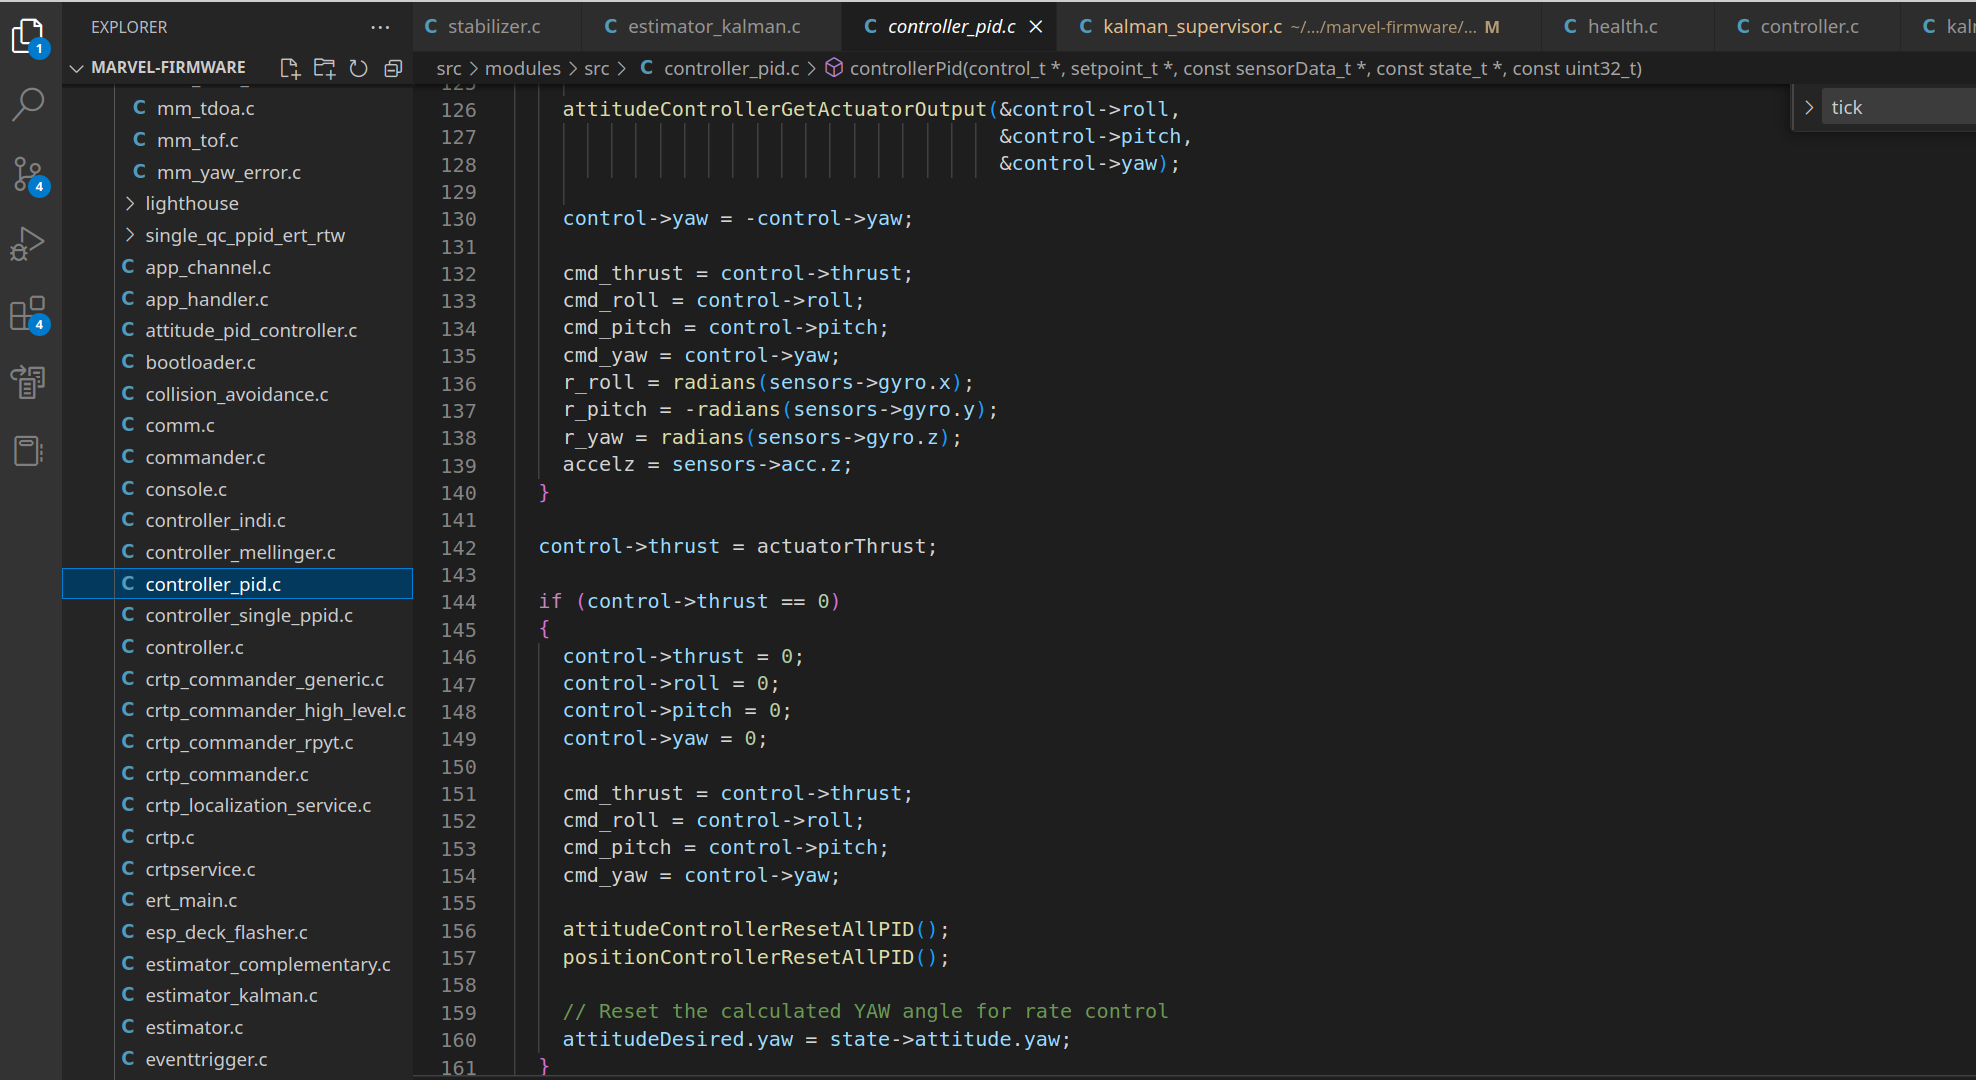Viewport: 1976px width, 1080px height.
Task: Refresh the Explorer file tree
Action: point(359,68)
